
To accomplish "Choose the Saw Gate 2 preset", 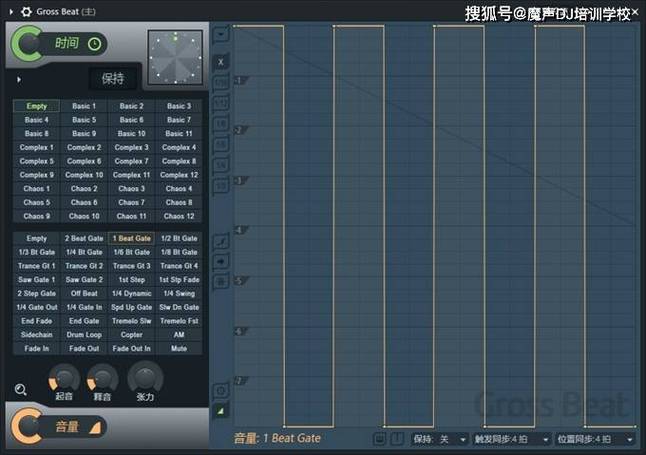I will (84, 279).
